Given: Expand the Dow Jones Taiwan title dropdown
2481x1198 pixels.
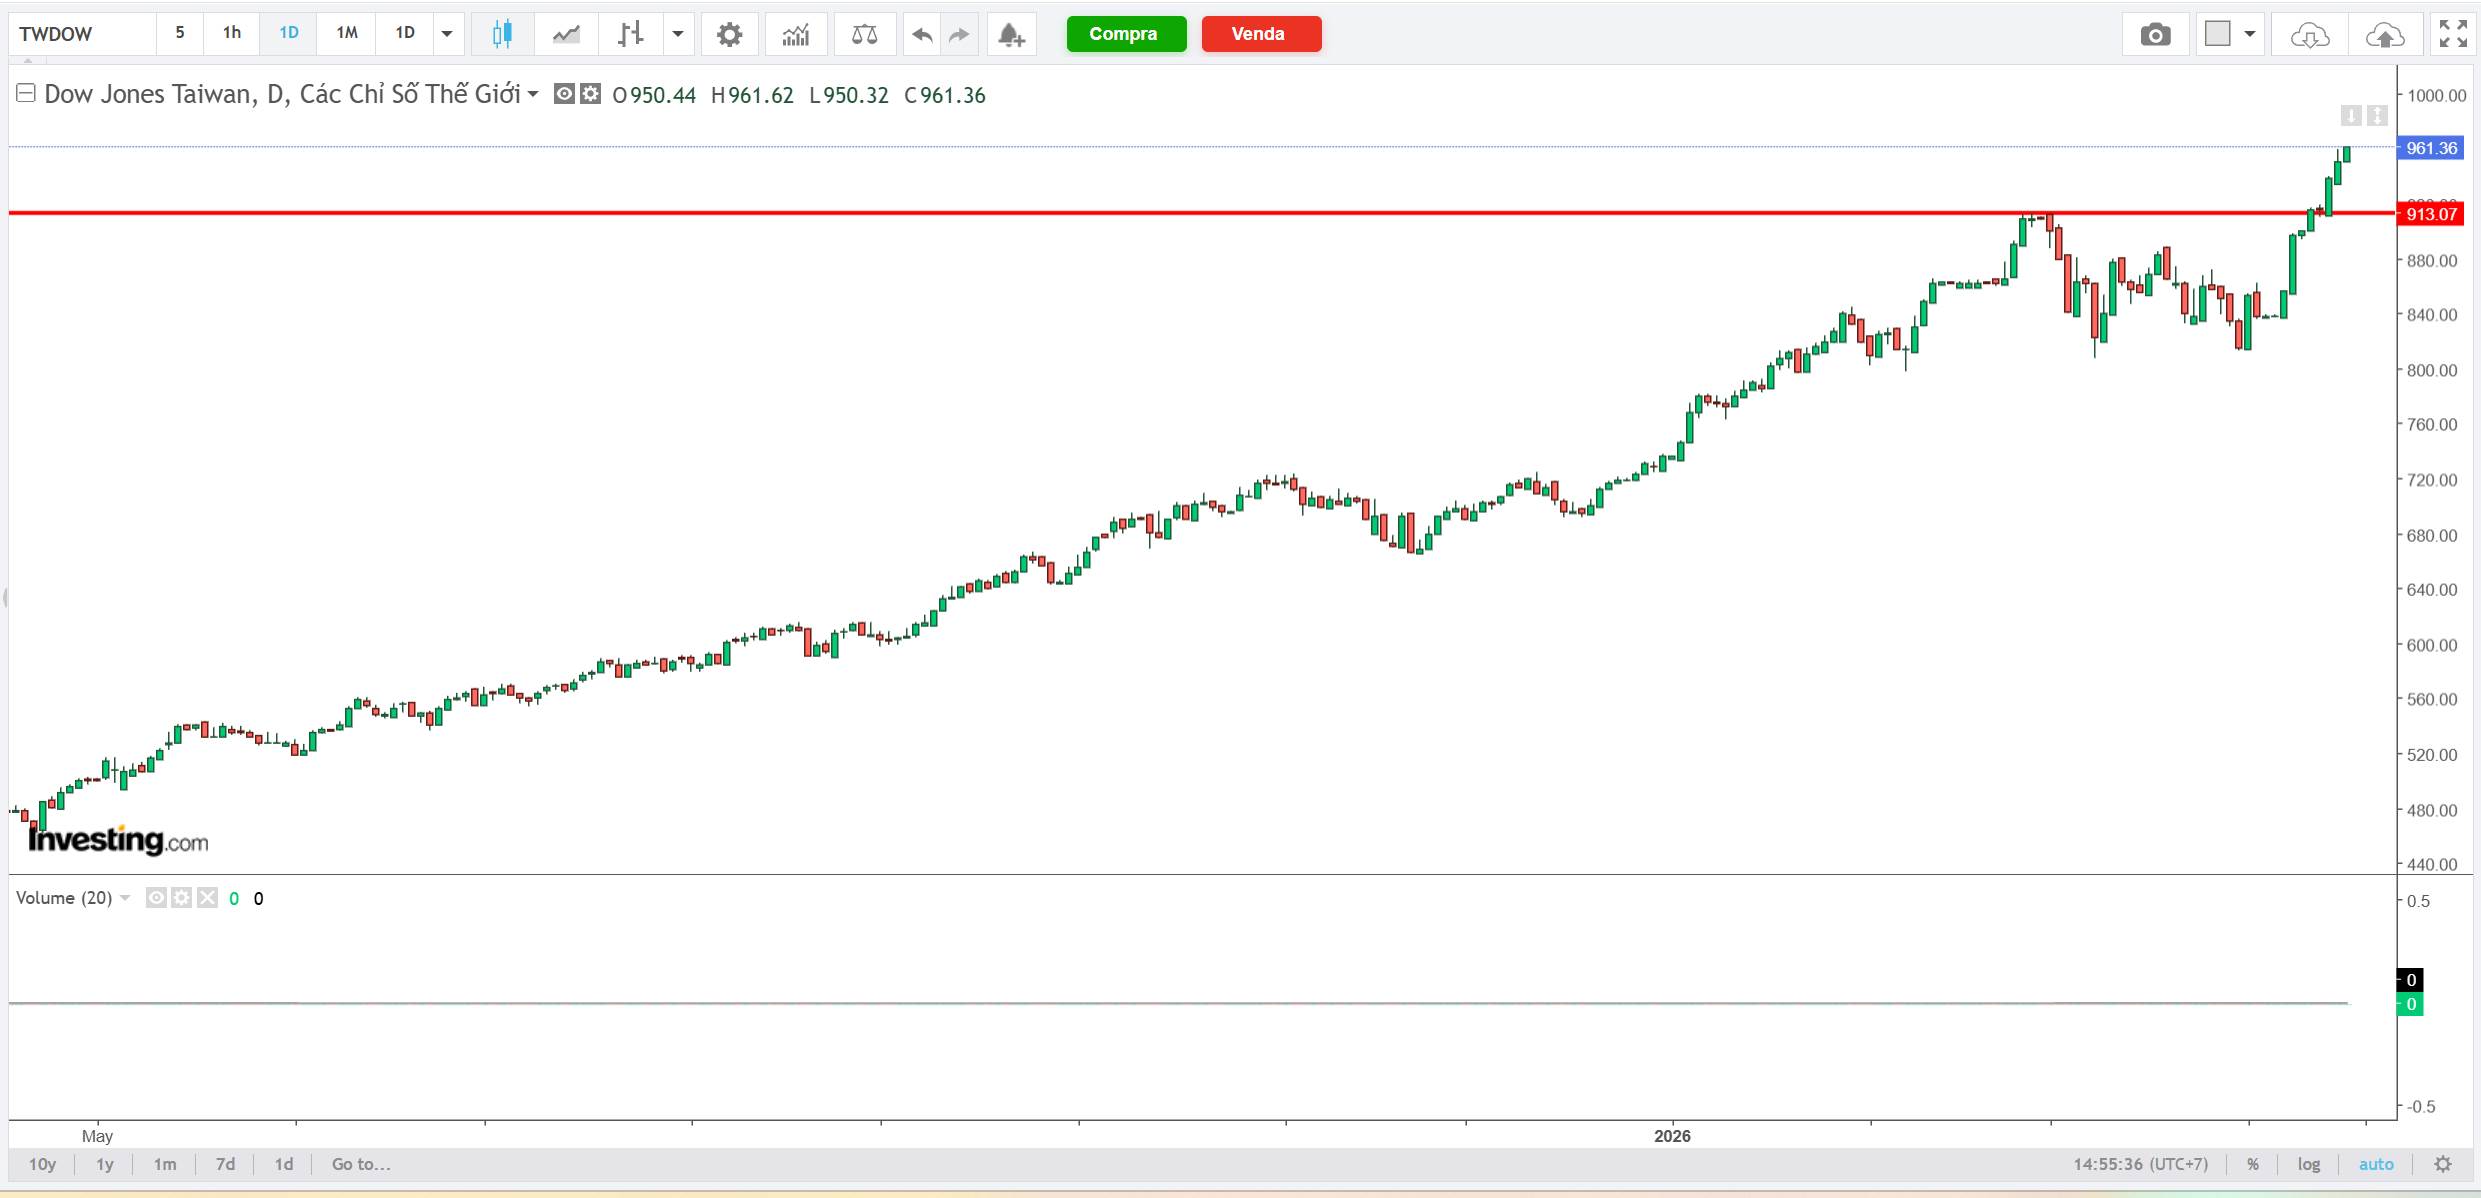Looking at the screenshot, I should [x=533, y=94].
